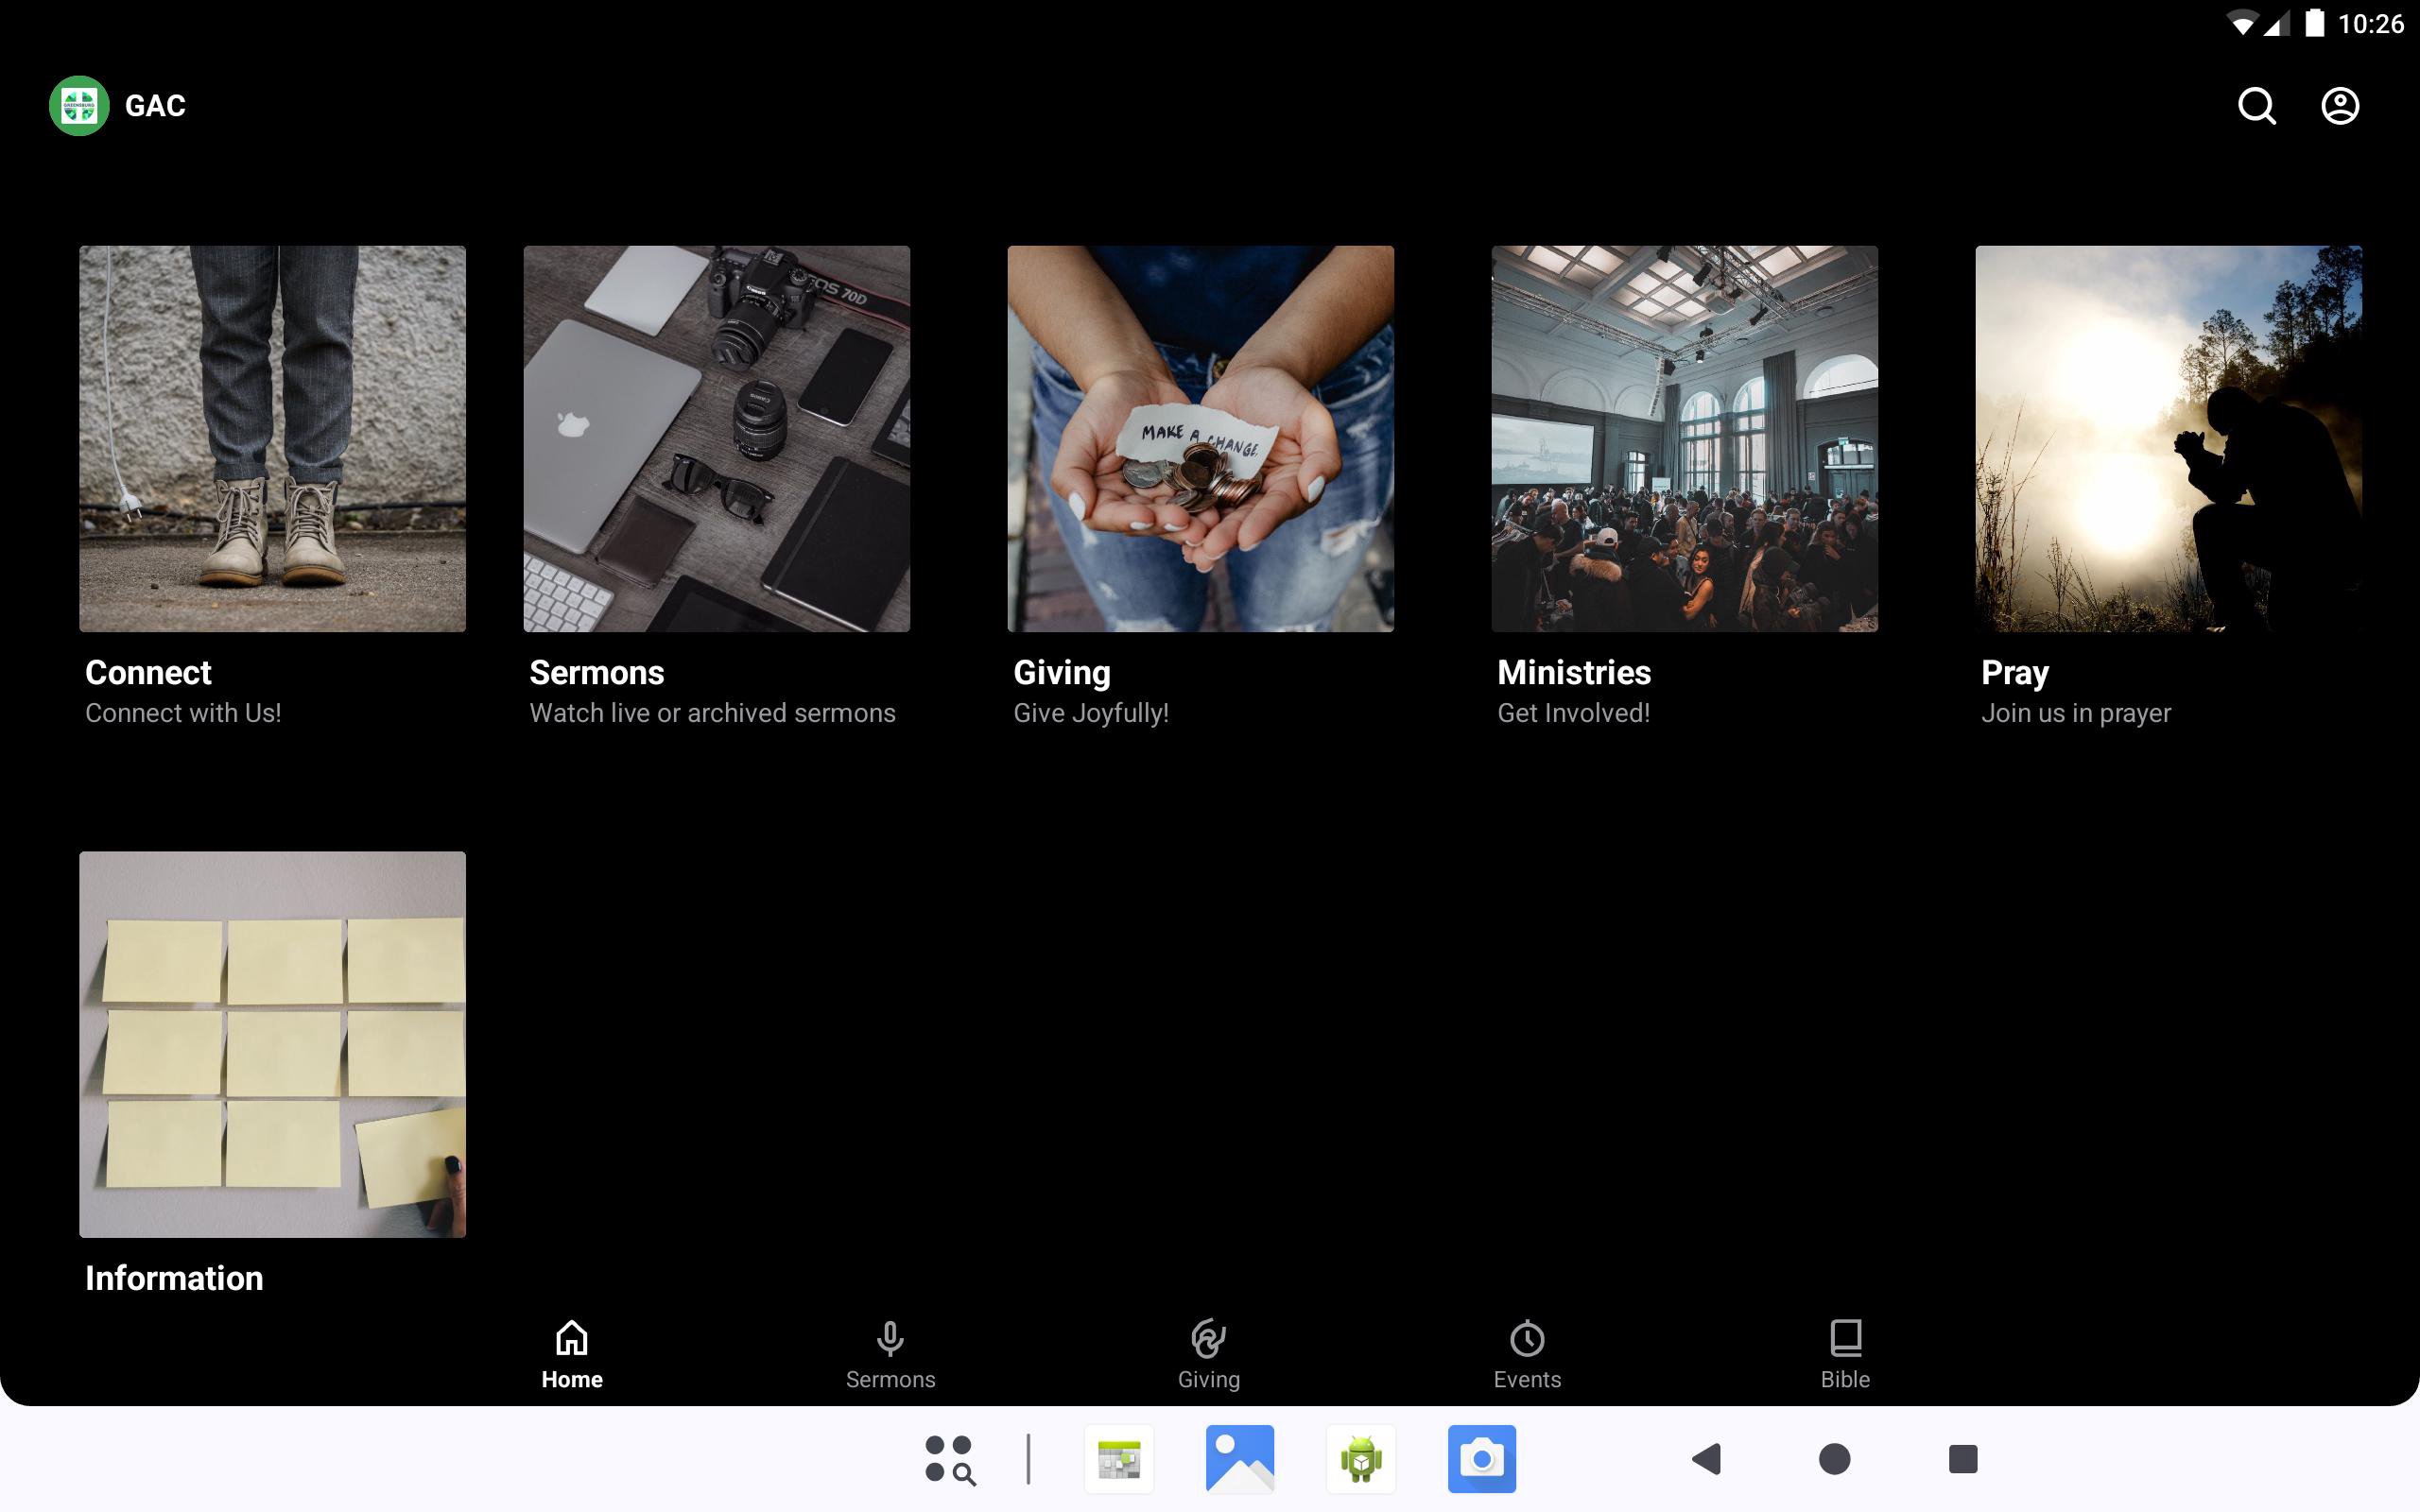
Task: Click the 'Watch live or archived sermons' text
Action: [x=712, y=713]
